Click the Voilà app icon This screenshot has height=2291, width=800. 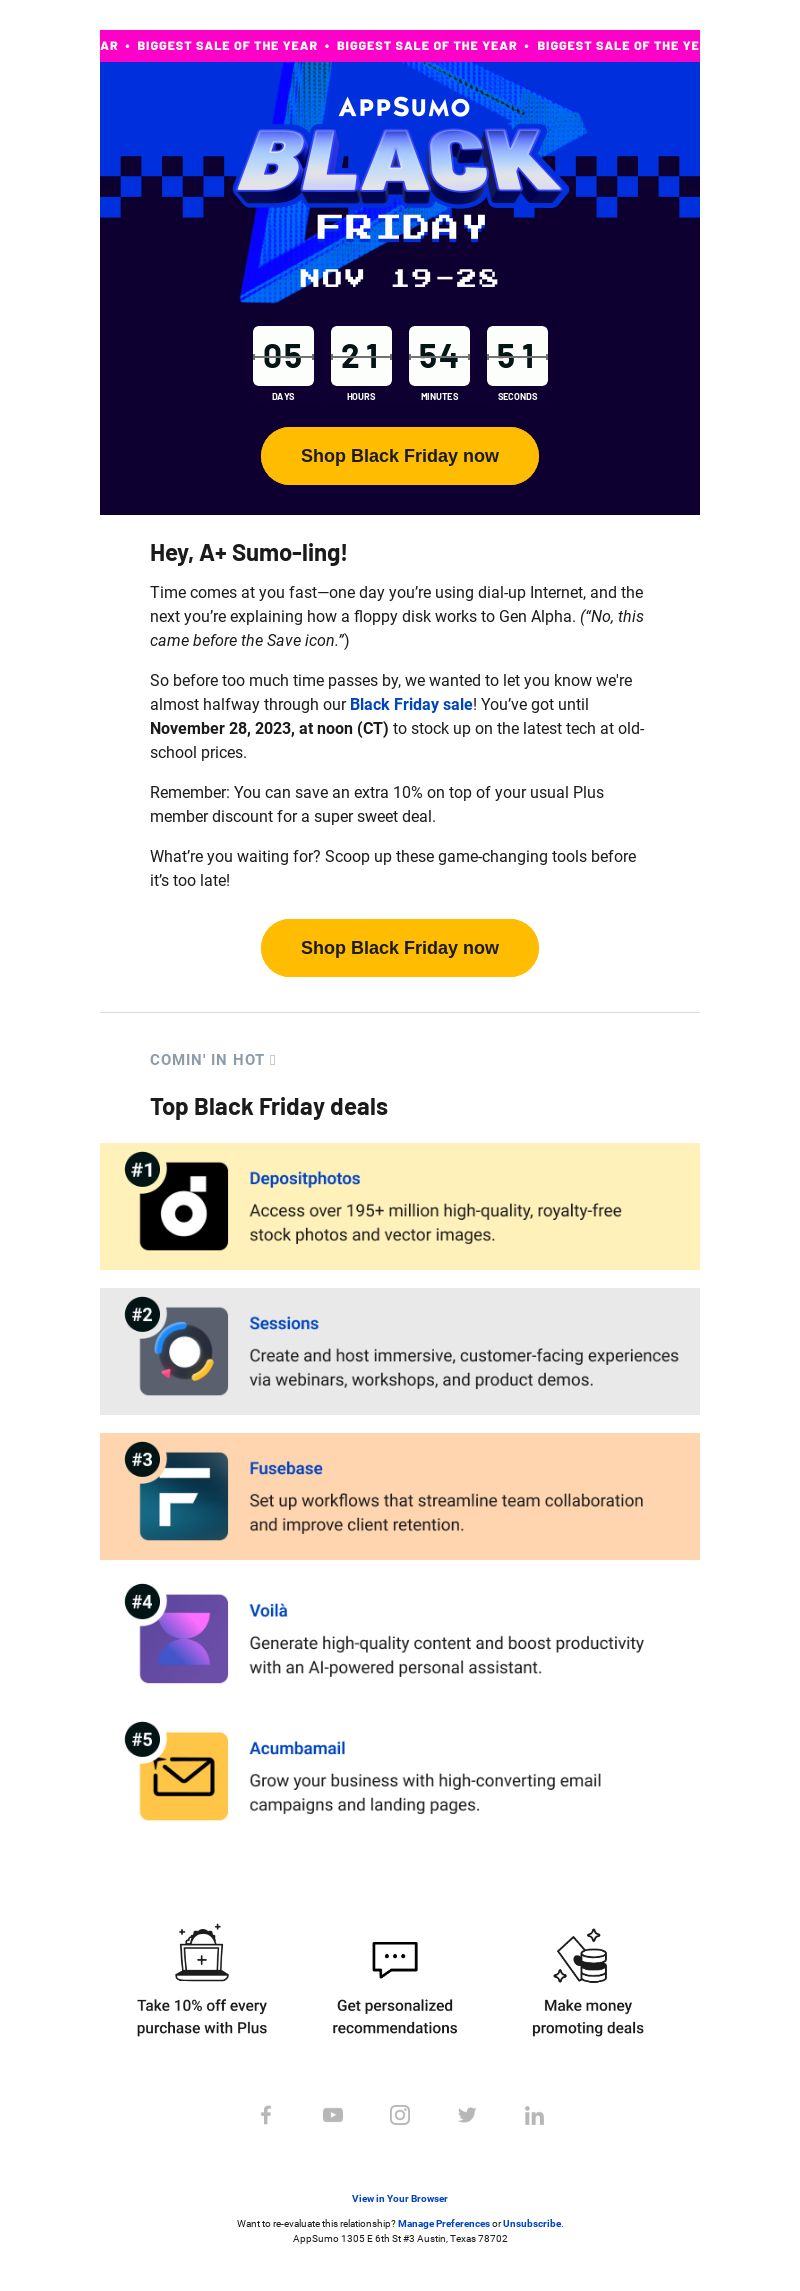pyautogui.click(x=184, y=1638)
